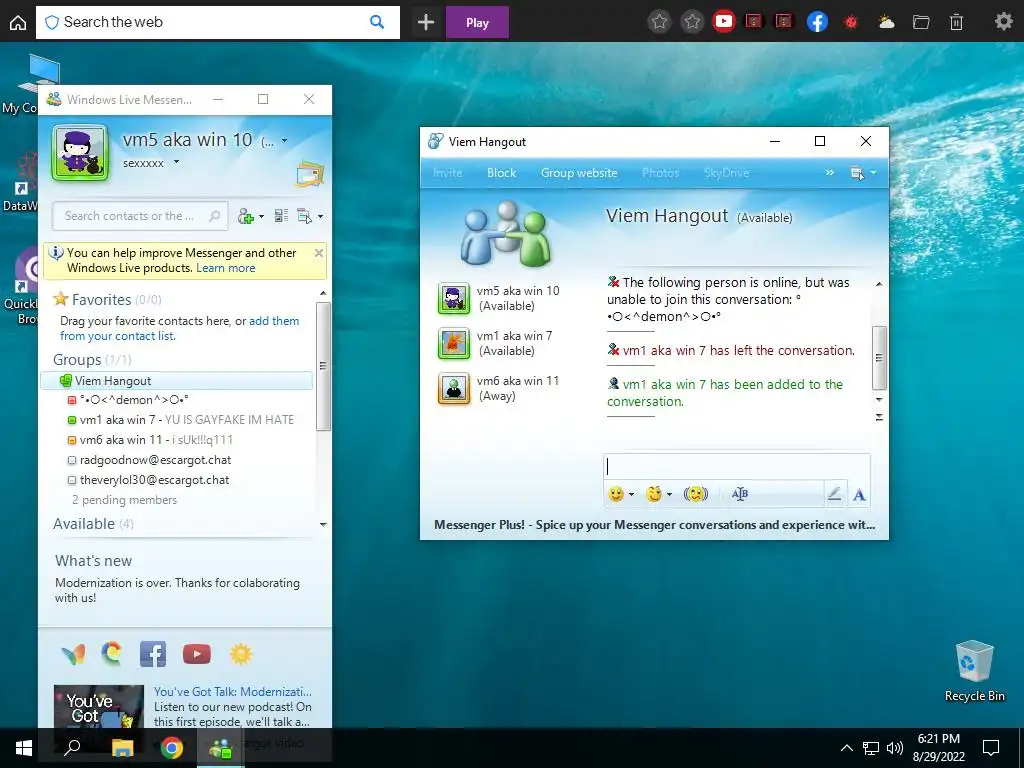
Task: Click the Bing icon in Messenger footer
Action: click(112, 653)
